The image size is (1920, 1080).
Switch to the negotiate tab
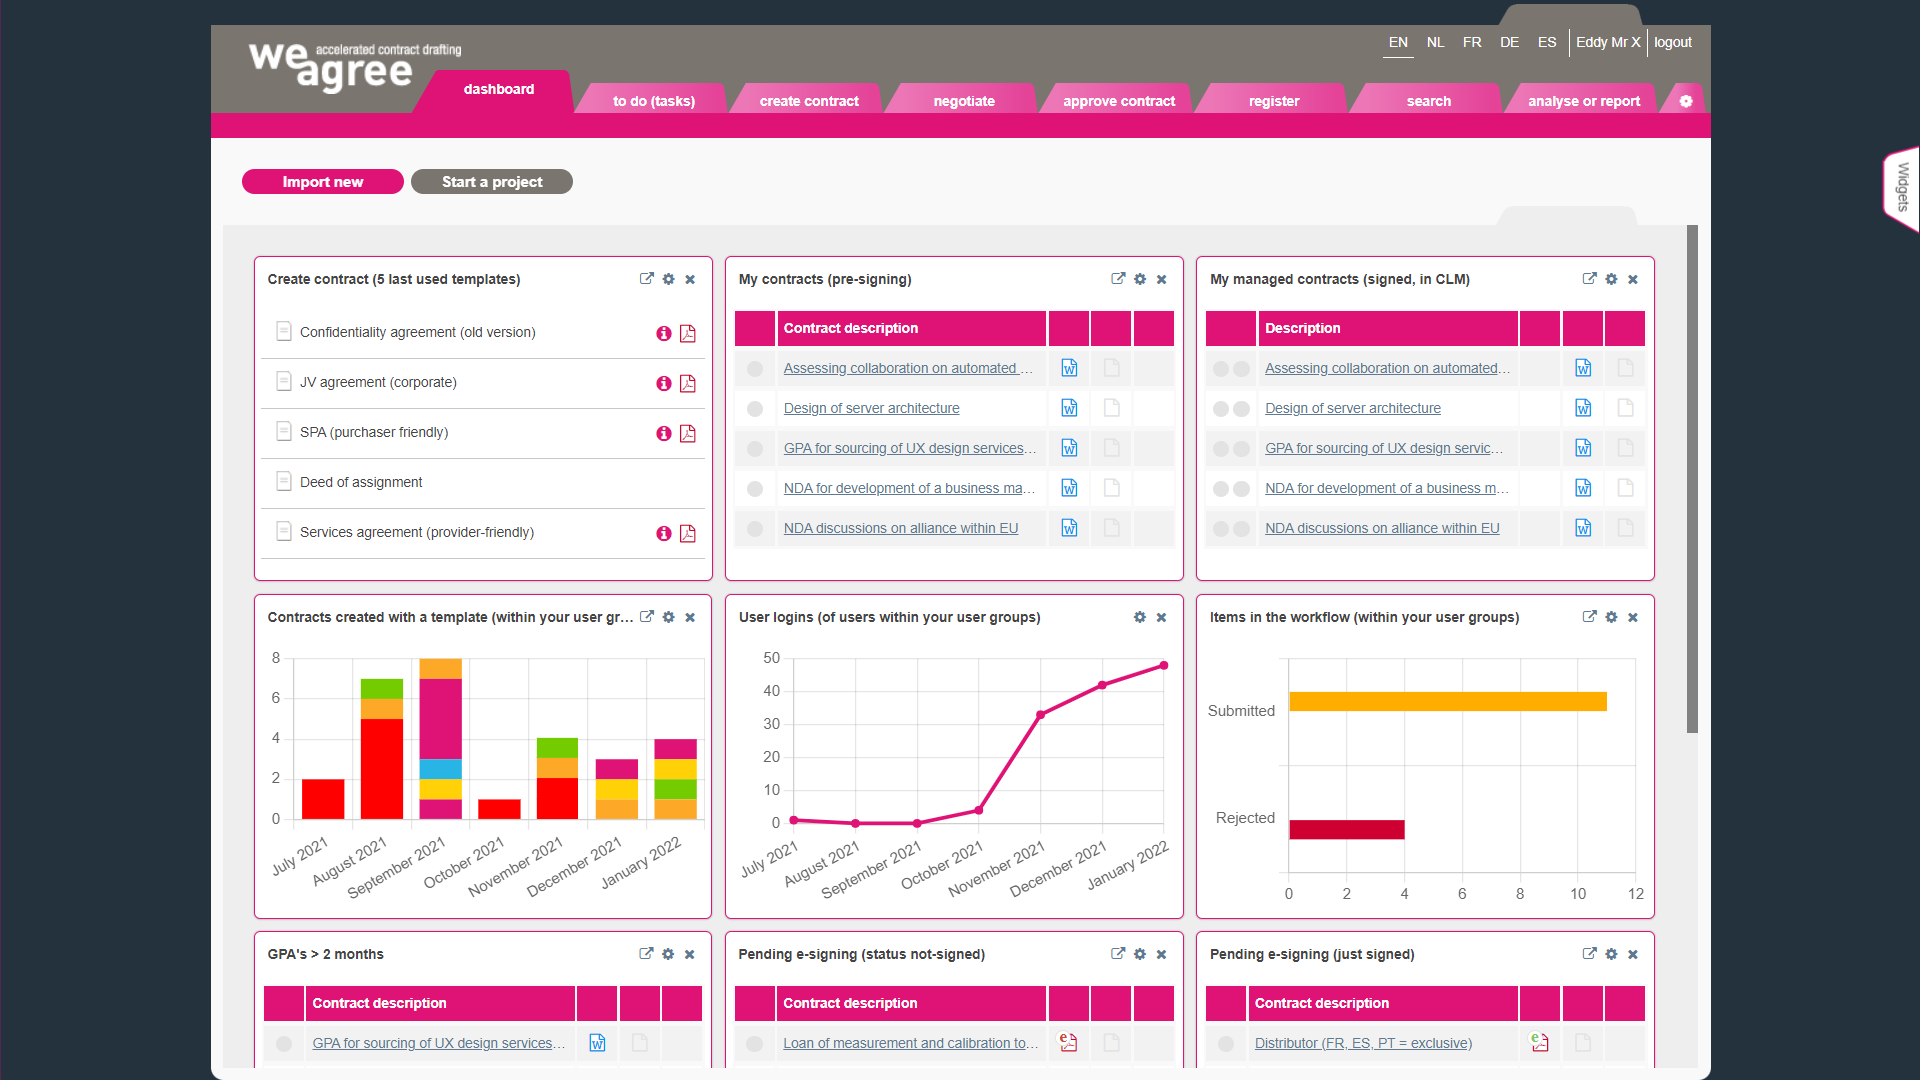pos(964,100)
